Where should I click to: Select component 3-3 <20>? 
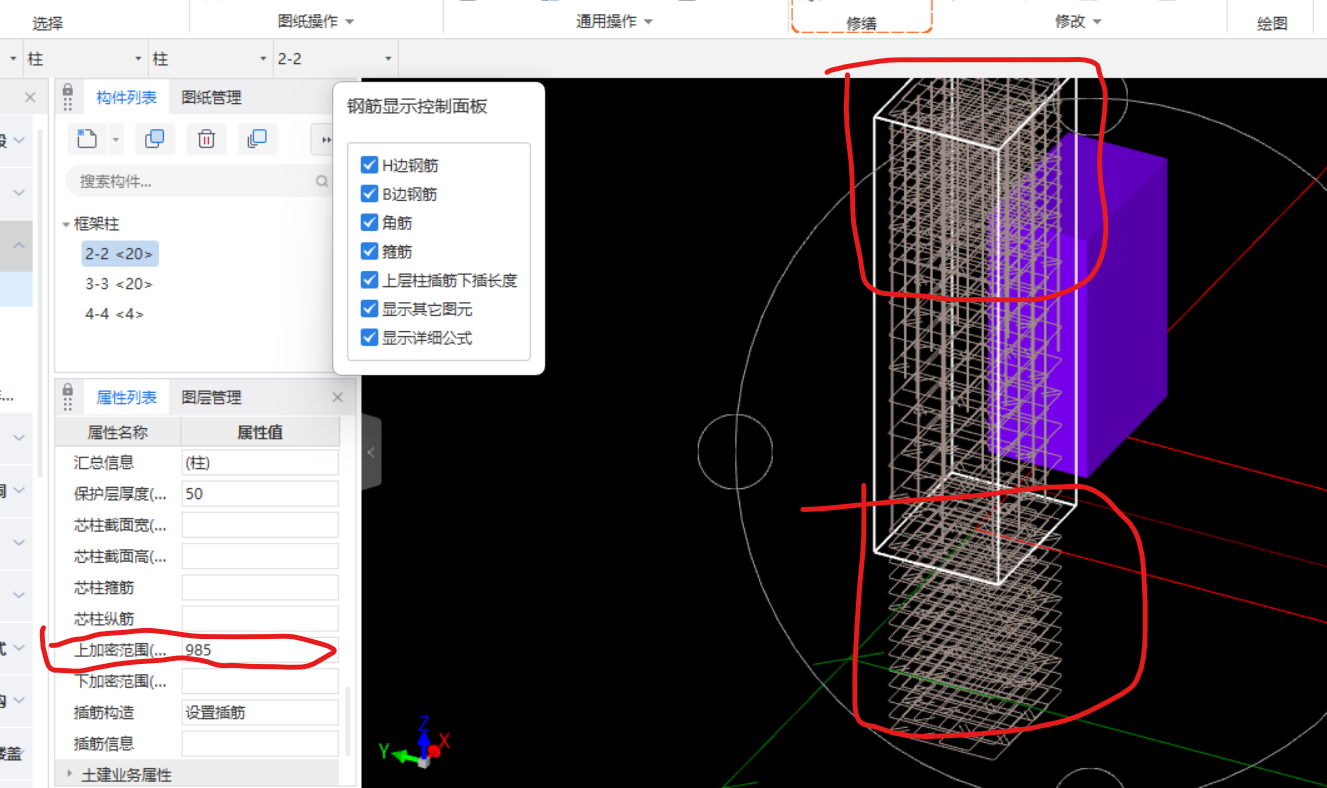click(x=119, y=284)
